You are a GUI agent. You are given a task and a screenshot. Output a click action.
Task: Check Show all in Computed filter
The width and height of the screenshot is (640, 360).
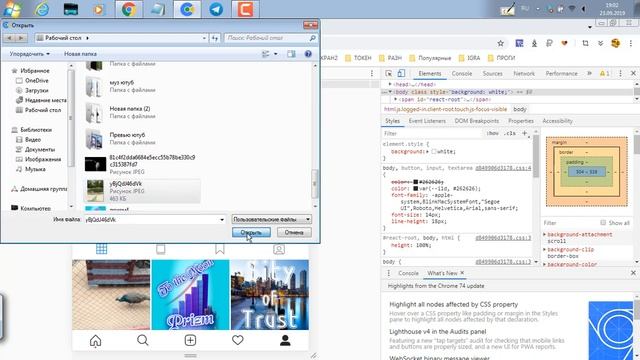point(603,222)
